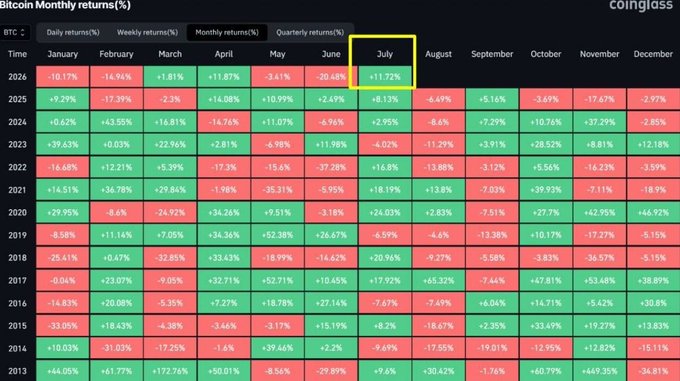Switch to Weekly returns(%) tab

point(147,33)
